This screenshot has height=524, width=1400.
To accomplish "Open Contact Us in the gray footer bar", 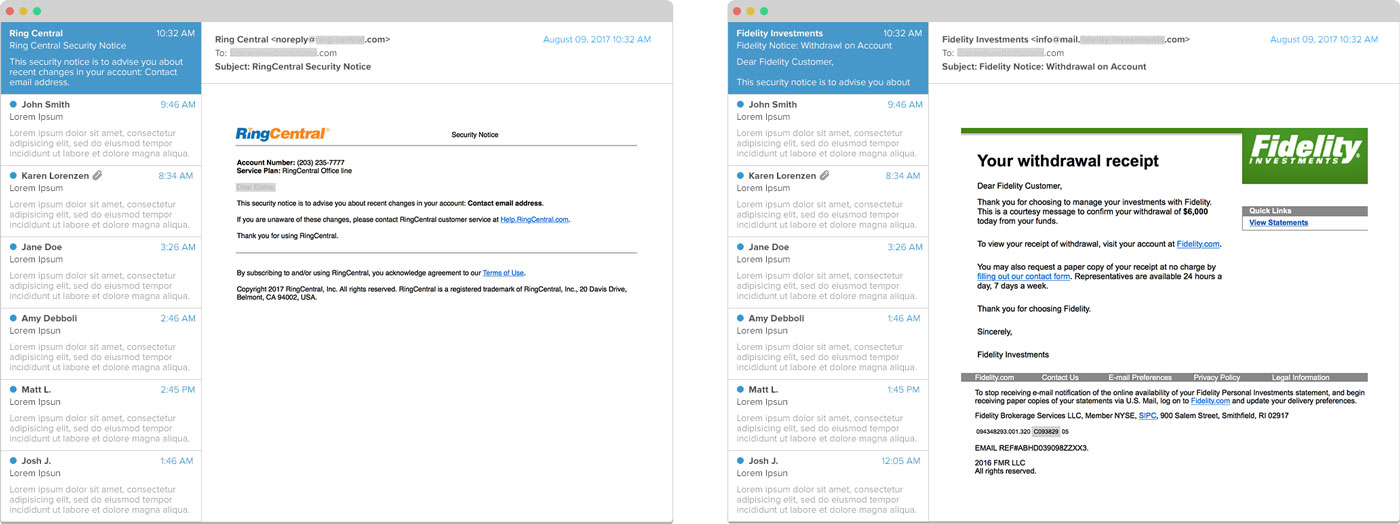I will click(1060, 377).
